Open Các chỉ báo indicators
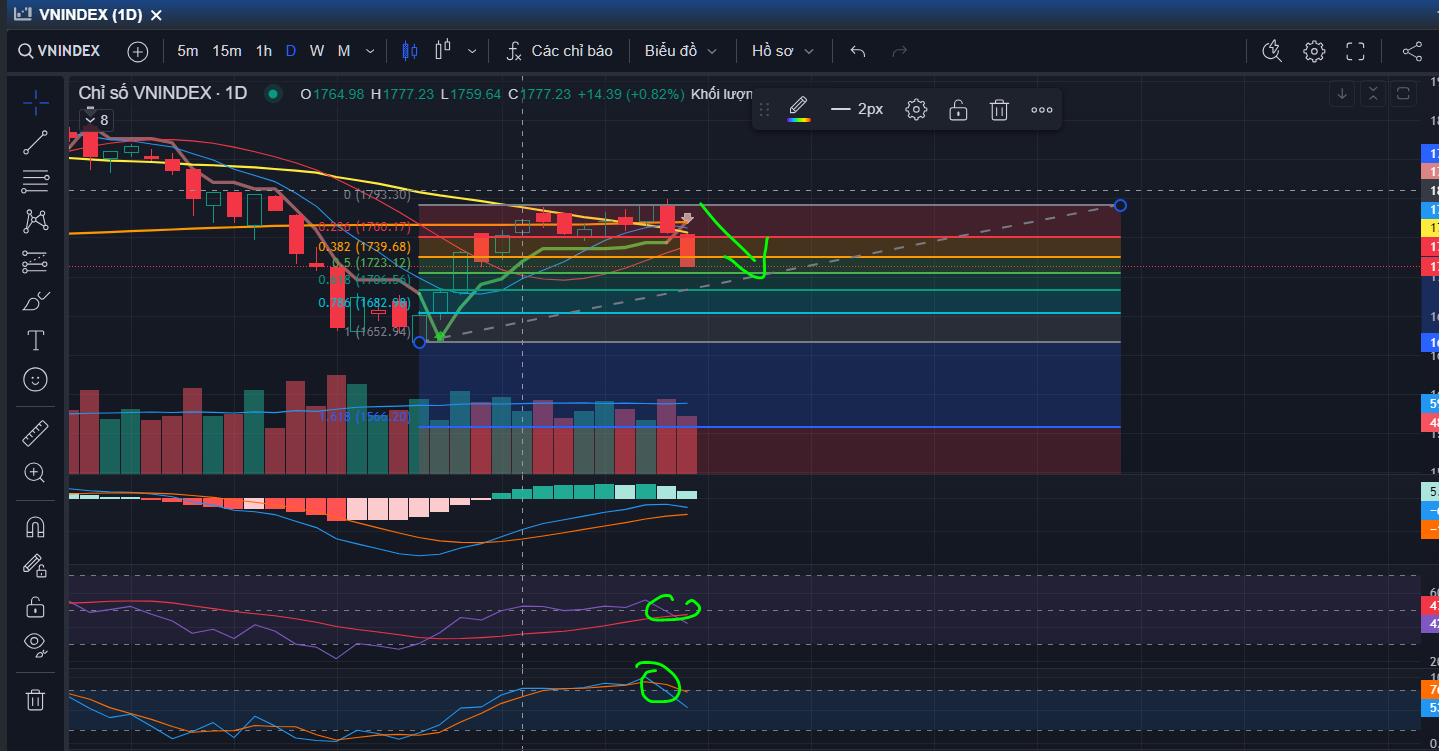1439x751 pixels. [x=559, y=51]
